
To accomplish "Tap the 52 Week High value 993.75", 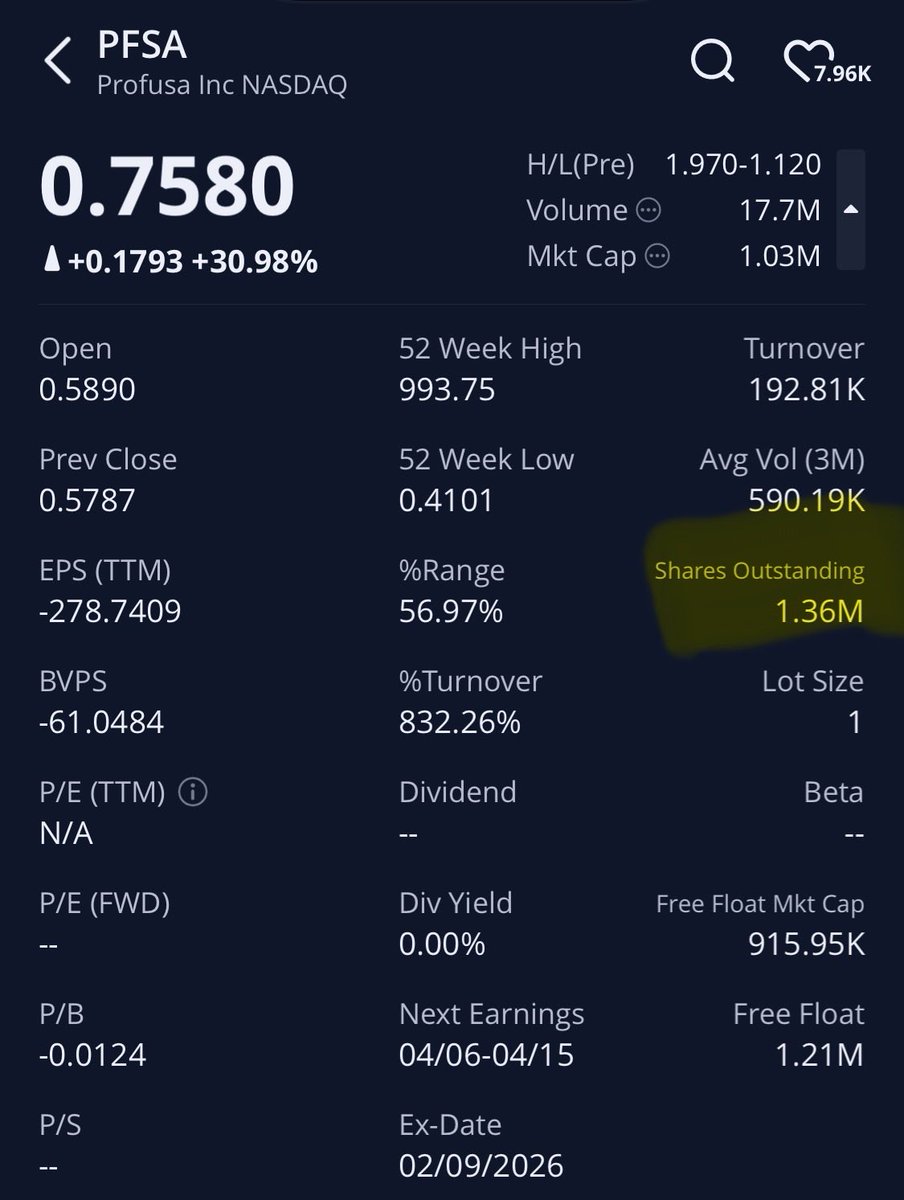I will 447,389.
